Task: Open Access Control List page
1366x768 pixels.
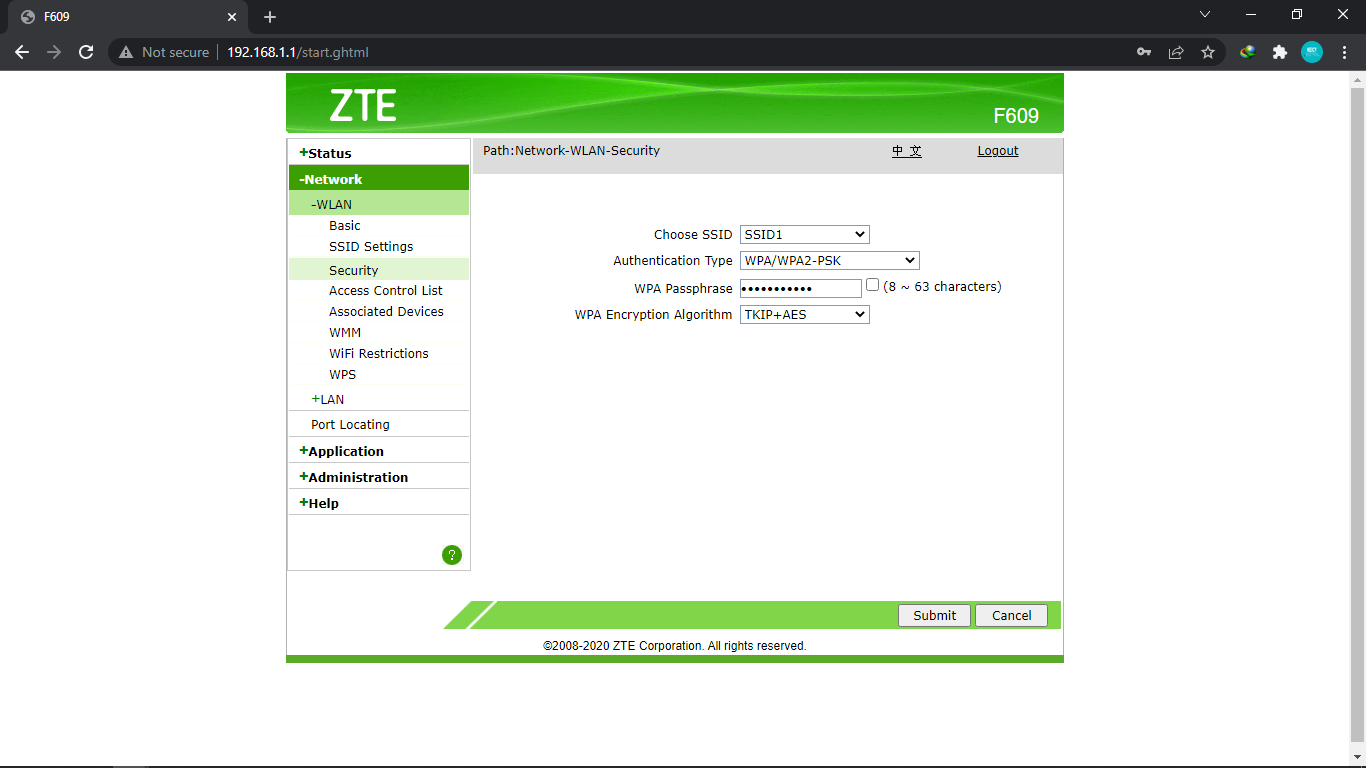Action: coord(386,290)
